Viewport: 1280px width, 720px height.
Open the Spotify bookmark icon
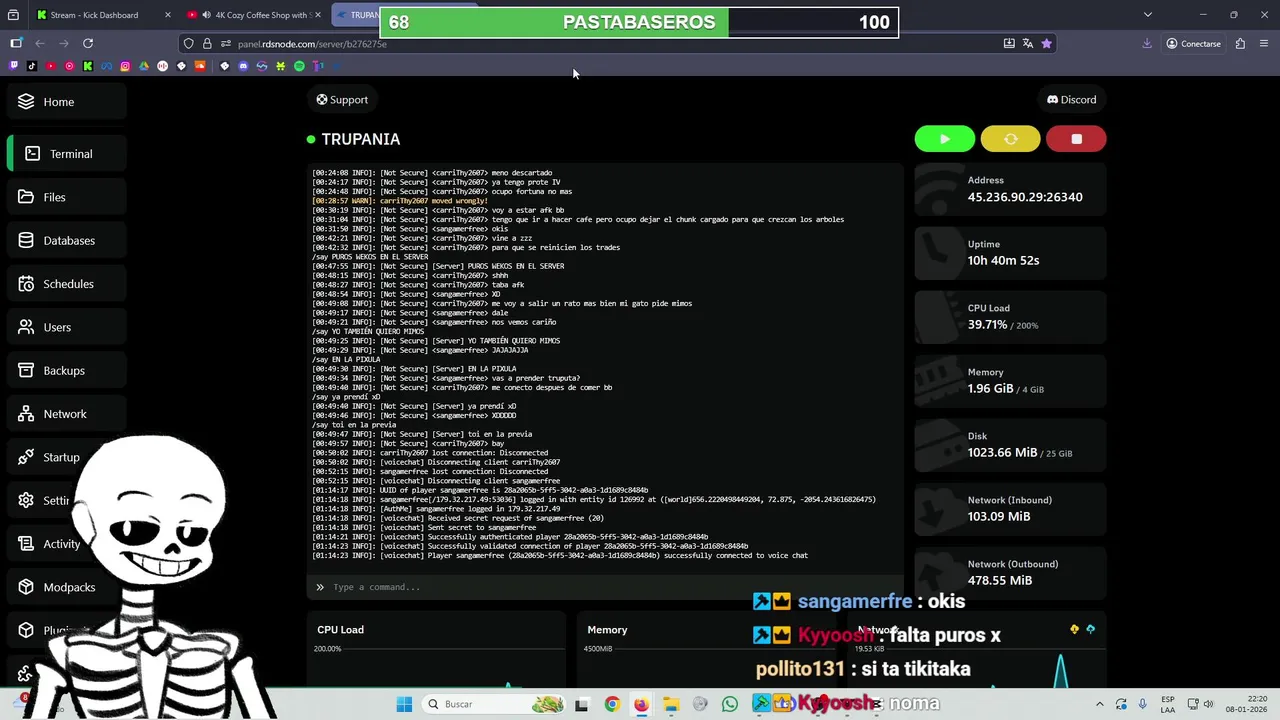[299, 66]
